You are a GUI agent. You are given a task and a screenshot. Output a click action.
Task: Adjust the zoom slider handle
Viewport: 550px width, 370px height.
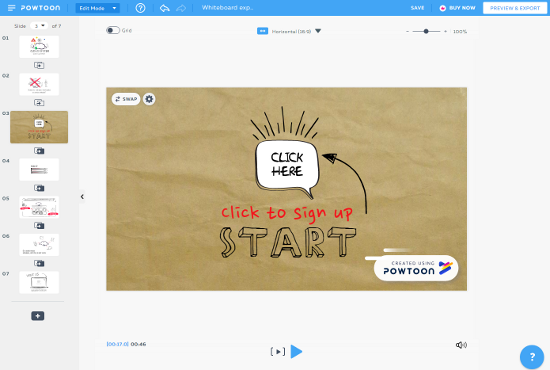[x=426, y=32]
